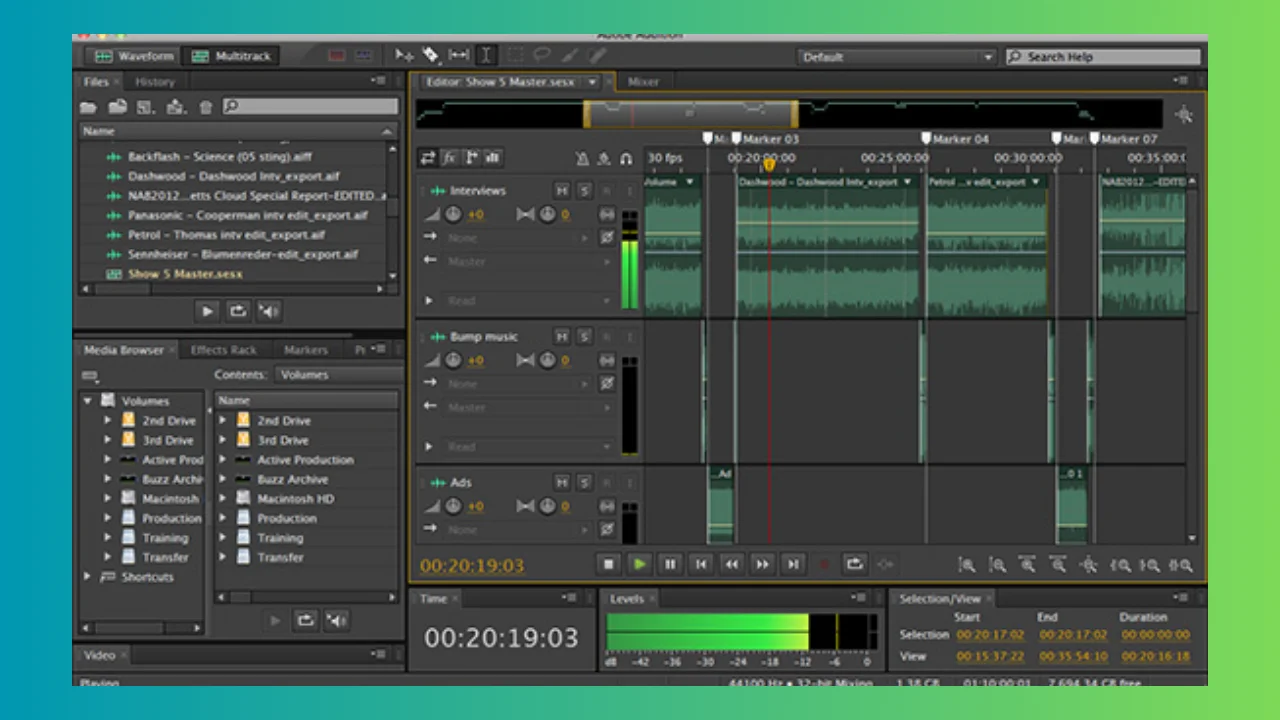The width and height of the screenshot is (1280, 720).
Task: Select Backflash – Science (05 sting).aiff file
Action: pyautogui.click(x=220, y=157)
